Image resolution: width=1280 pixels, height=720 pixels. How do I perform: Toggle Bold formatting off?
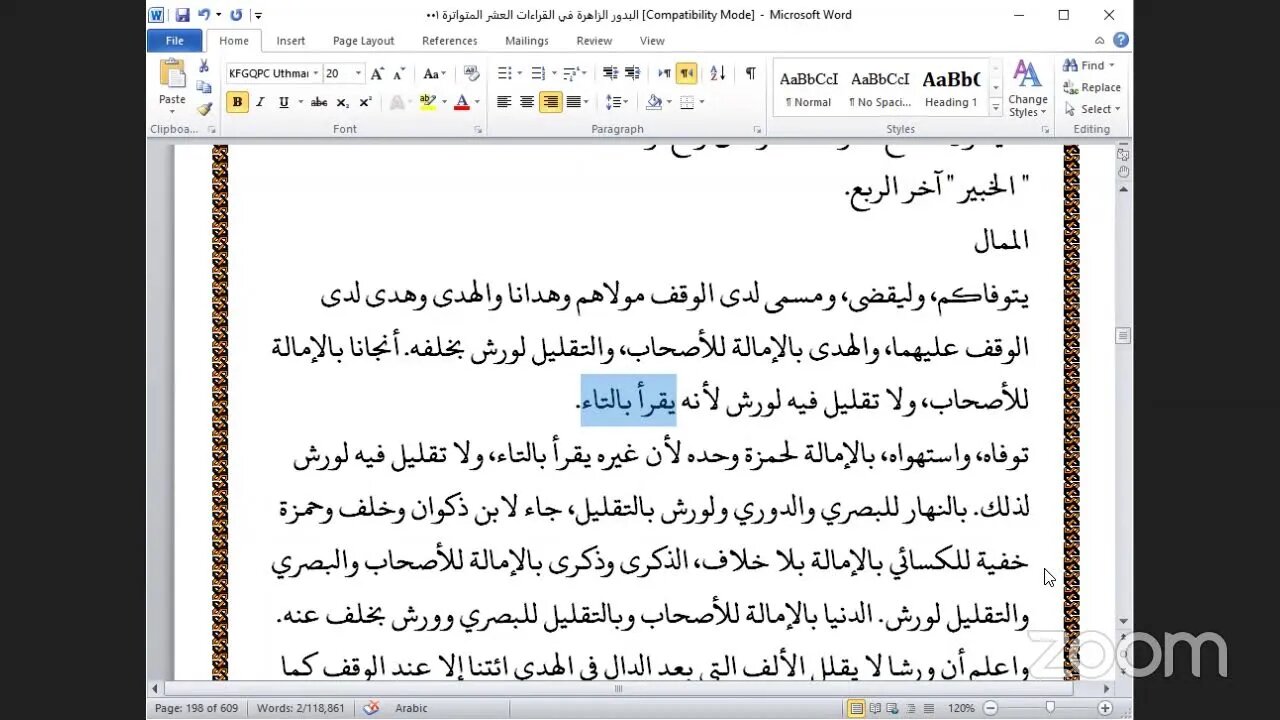tap(237, 102)
